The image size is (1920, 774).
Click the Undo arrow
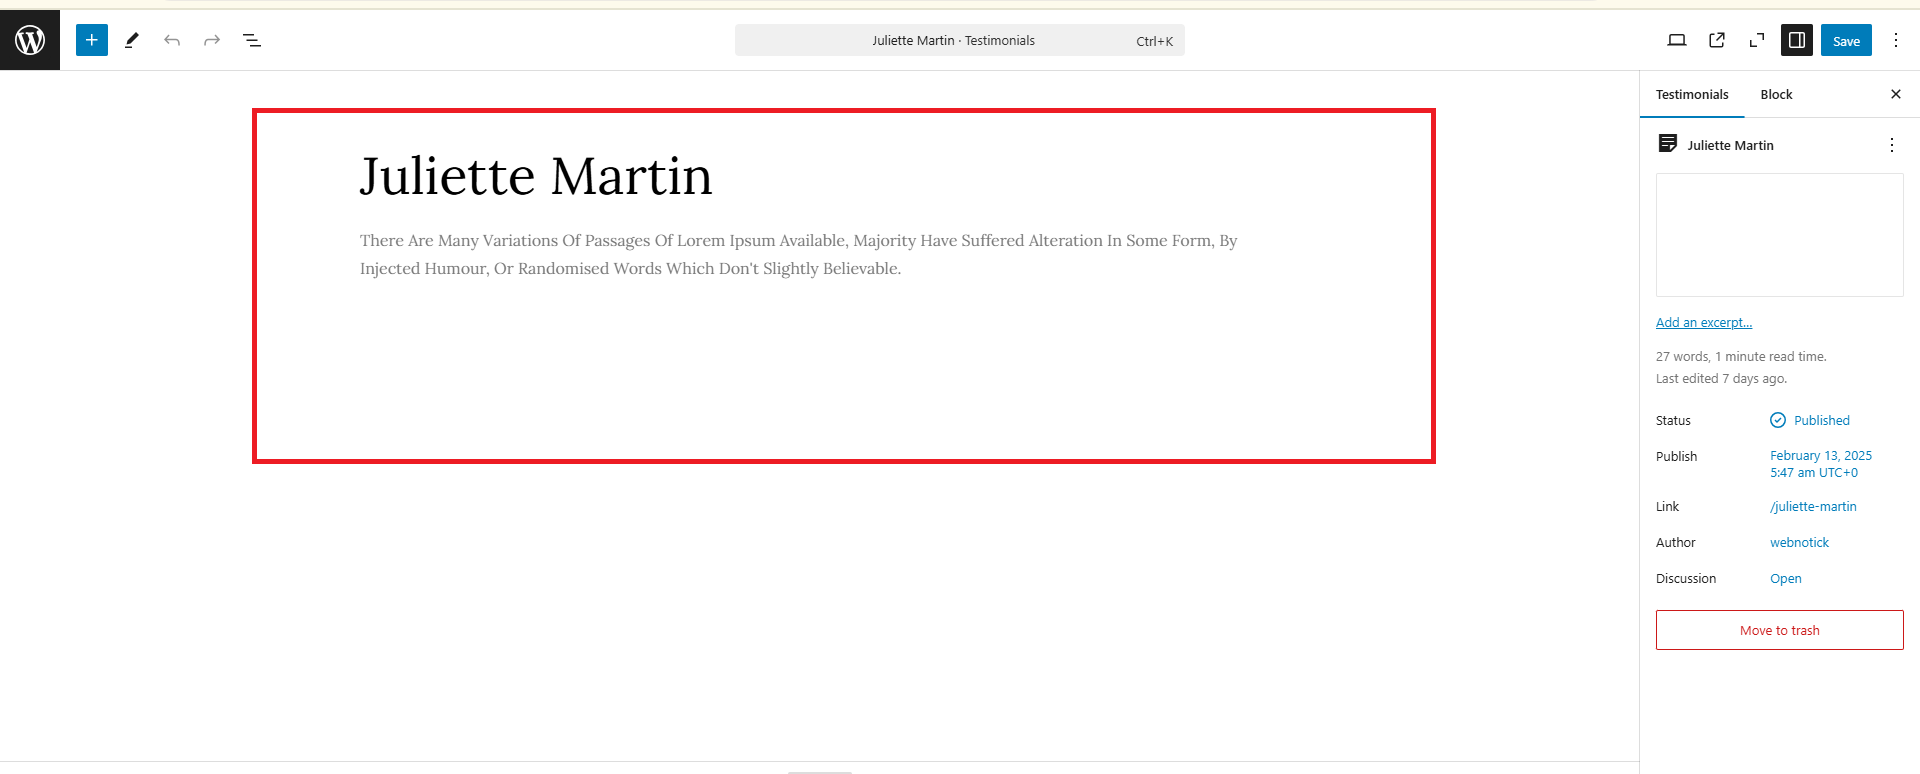pos(172,40)
